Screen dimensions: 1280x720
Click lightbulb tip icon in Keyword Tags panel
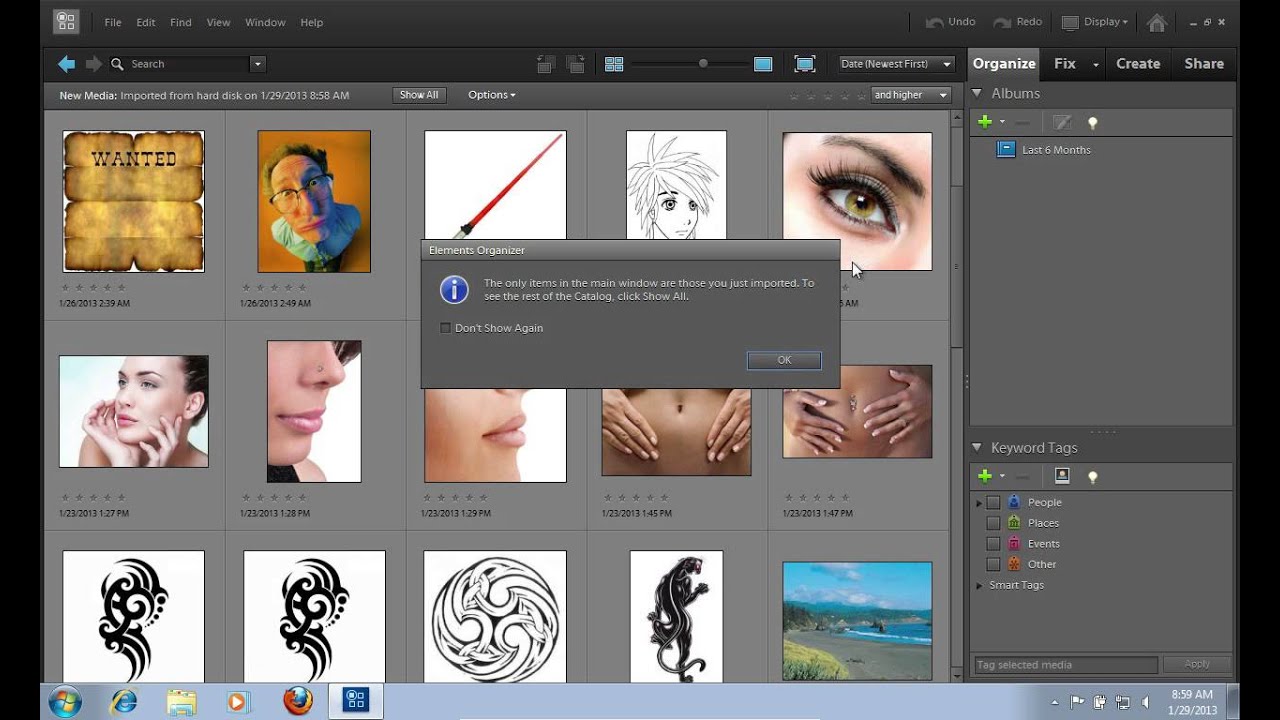coord(1092,477)
